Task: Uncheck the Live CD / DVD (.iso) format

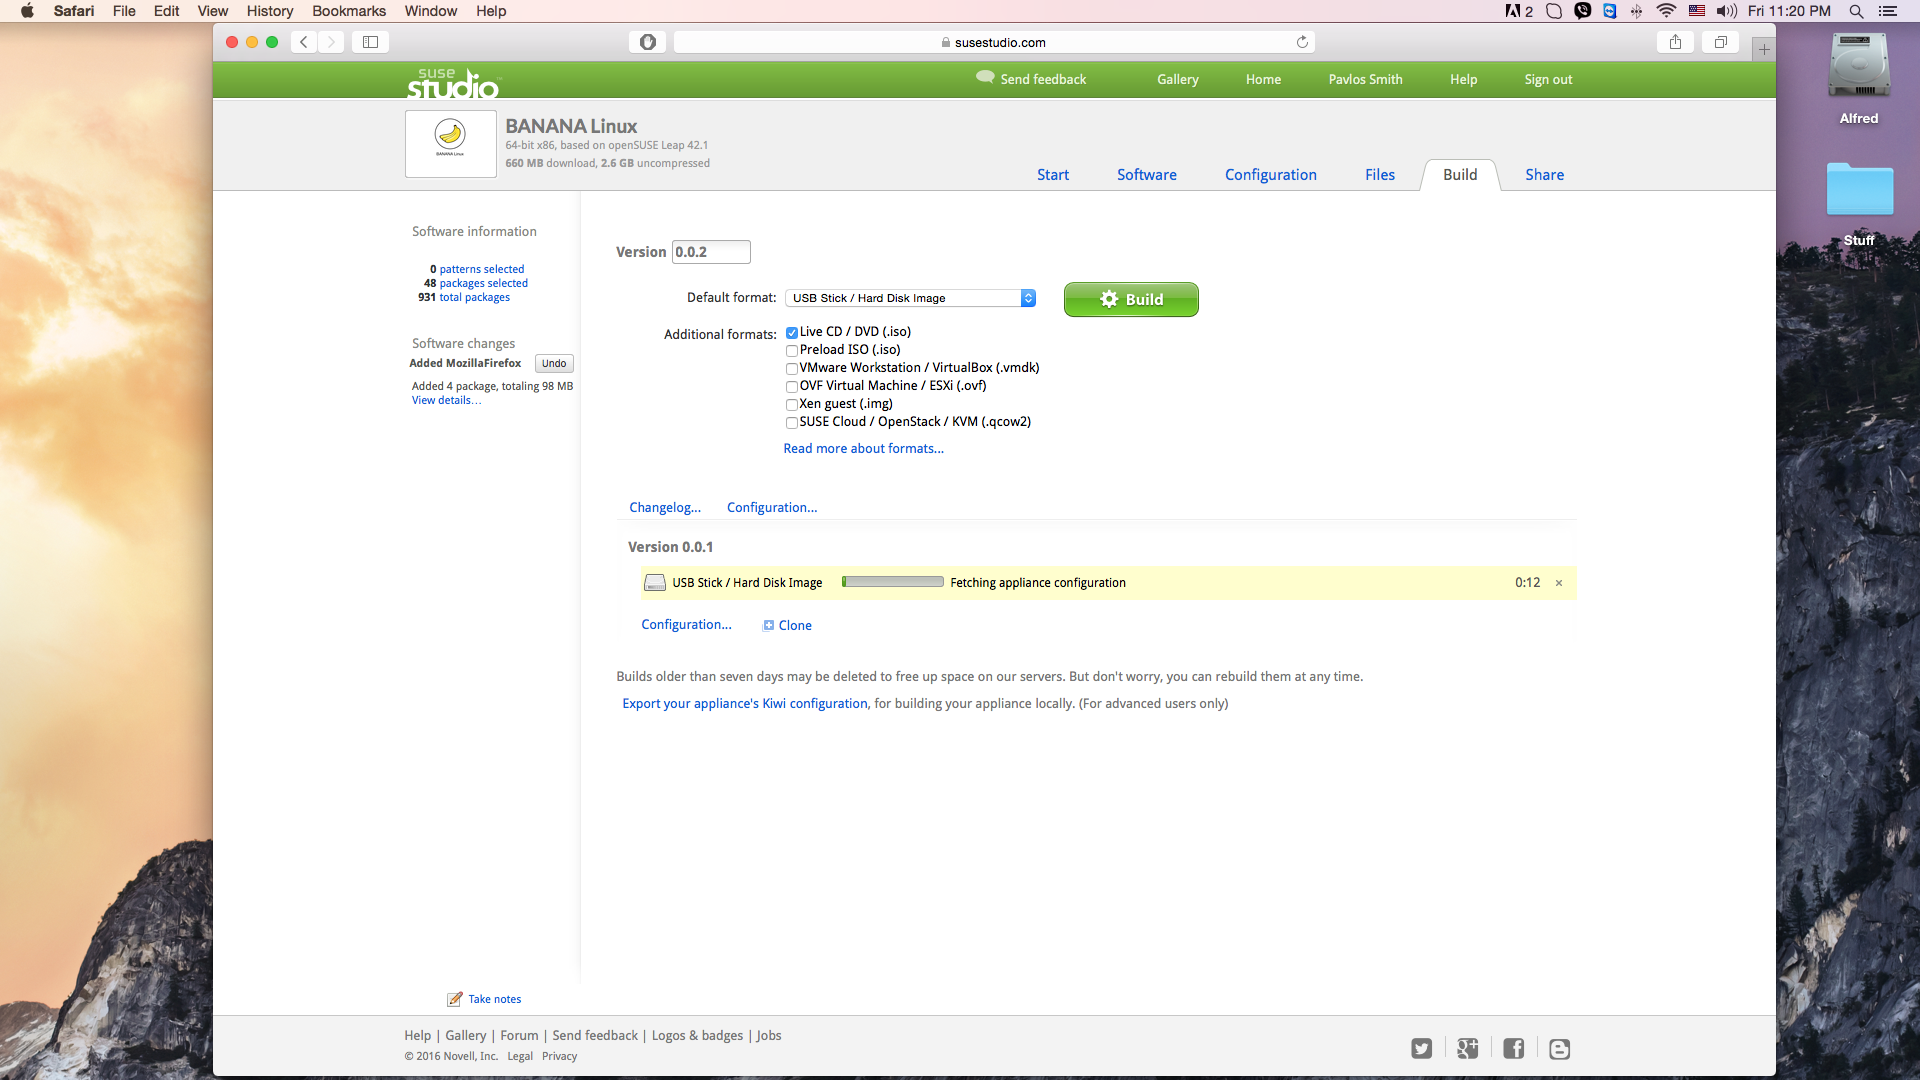Action: click(x=791, y=332)
